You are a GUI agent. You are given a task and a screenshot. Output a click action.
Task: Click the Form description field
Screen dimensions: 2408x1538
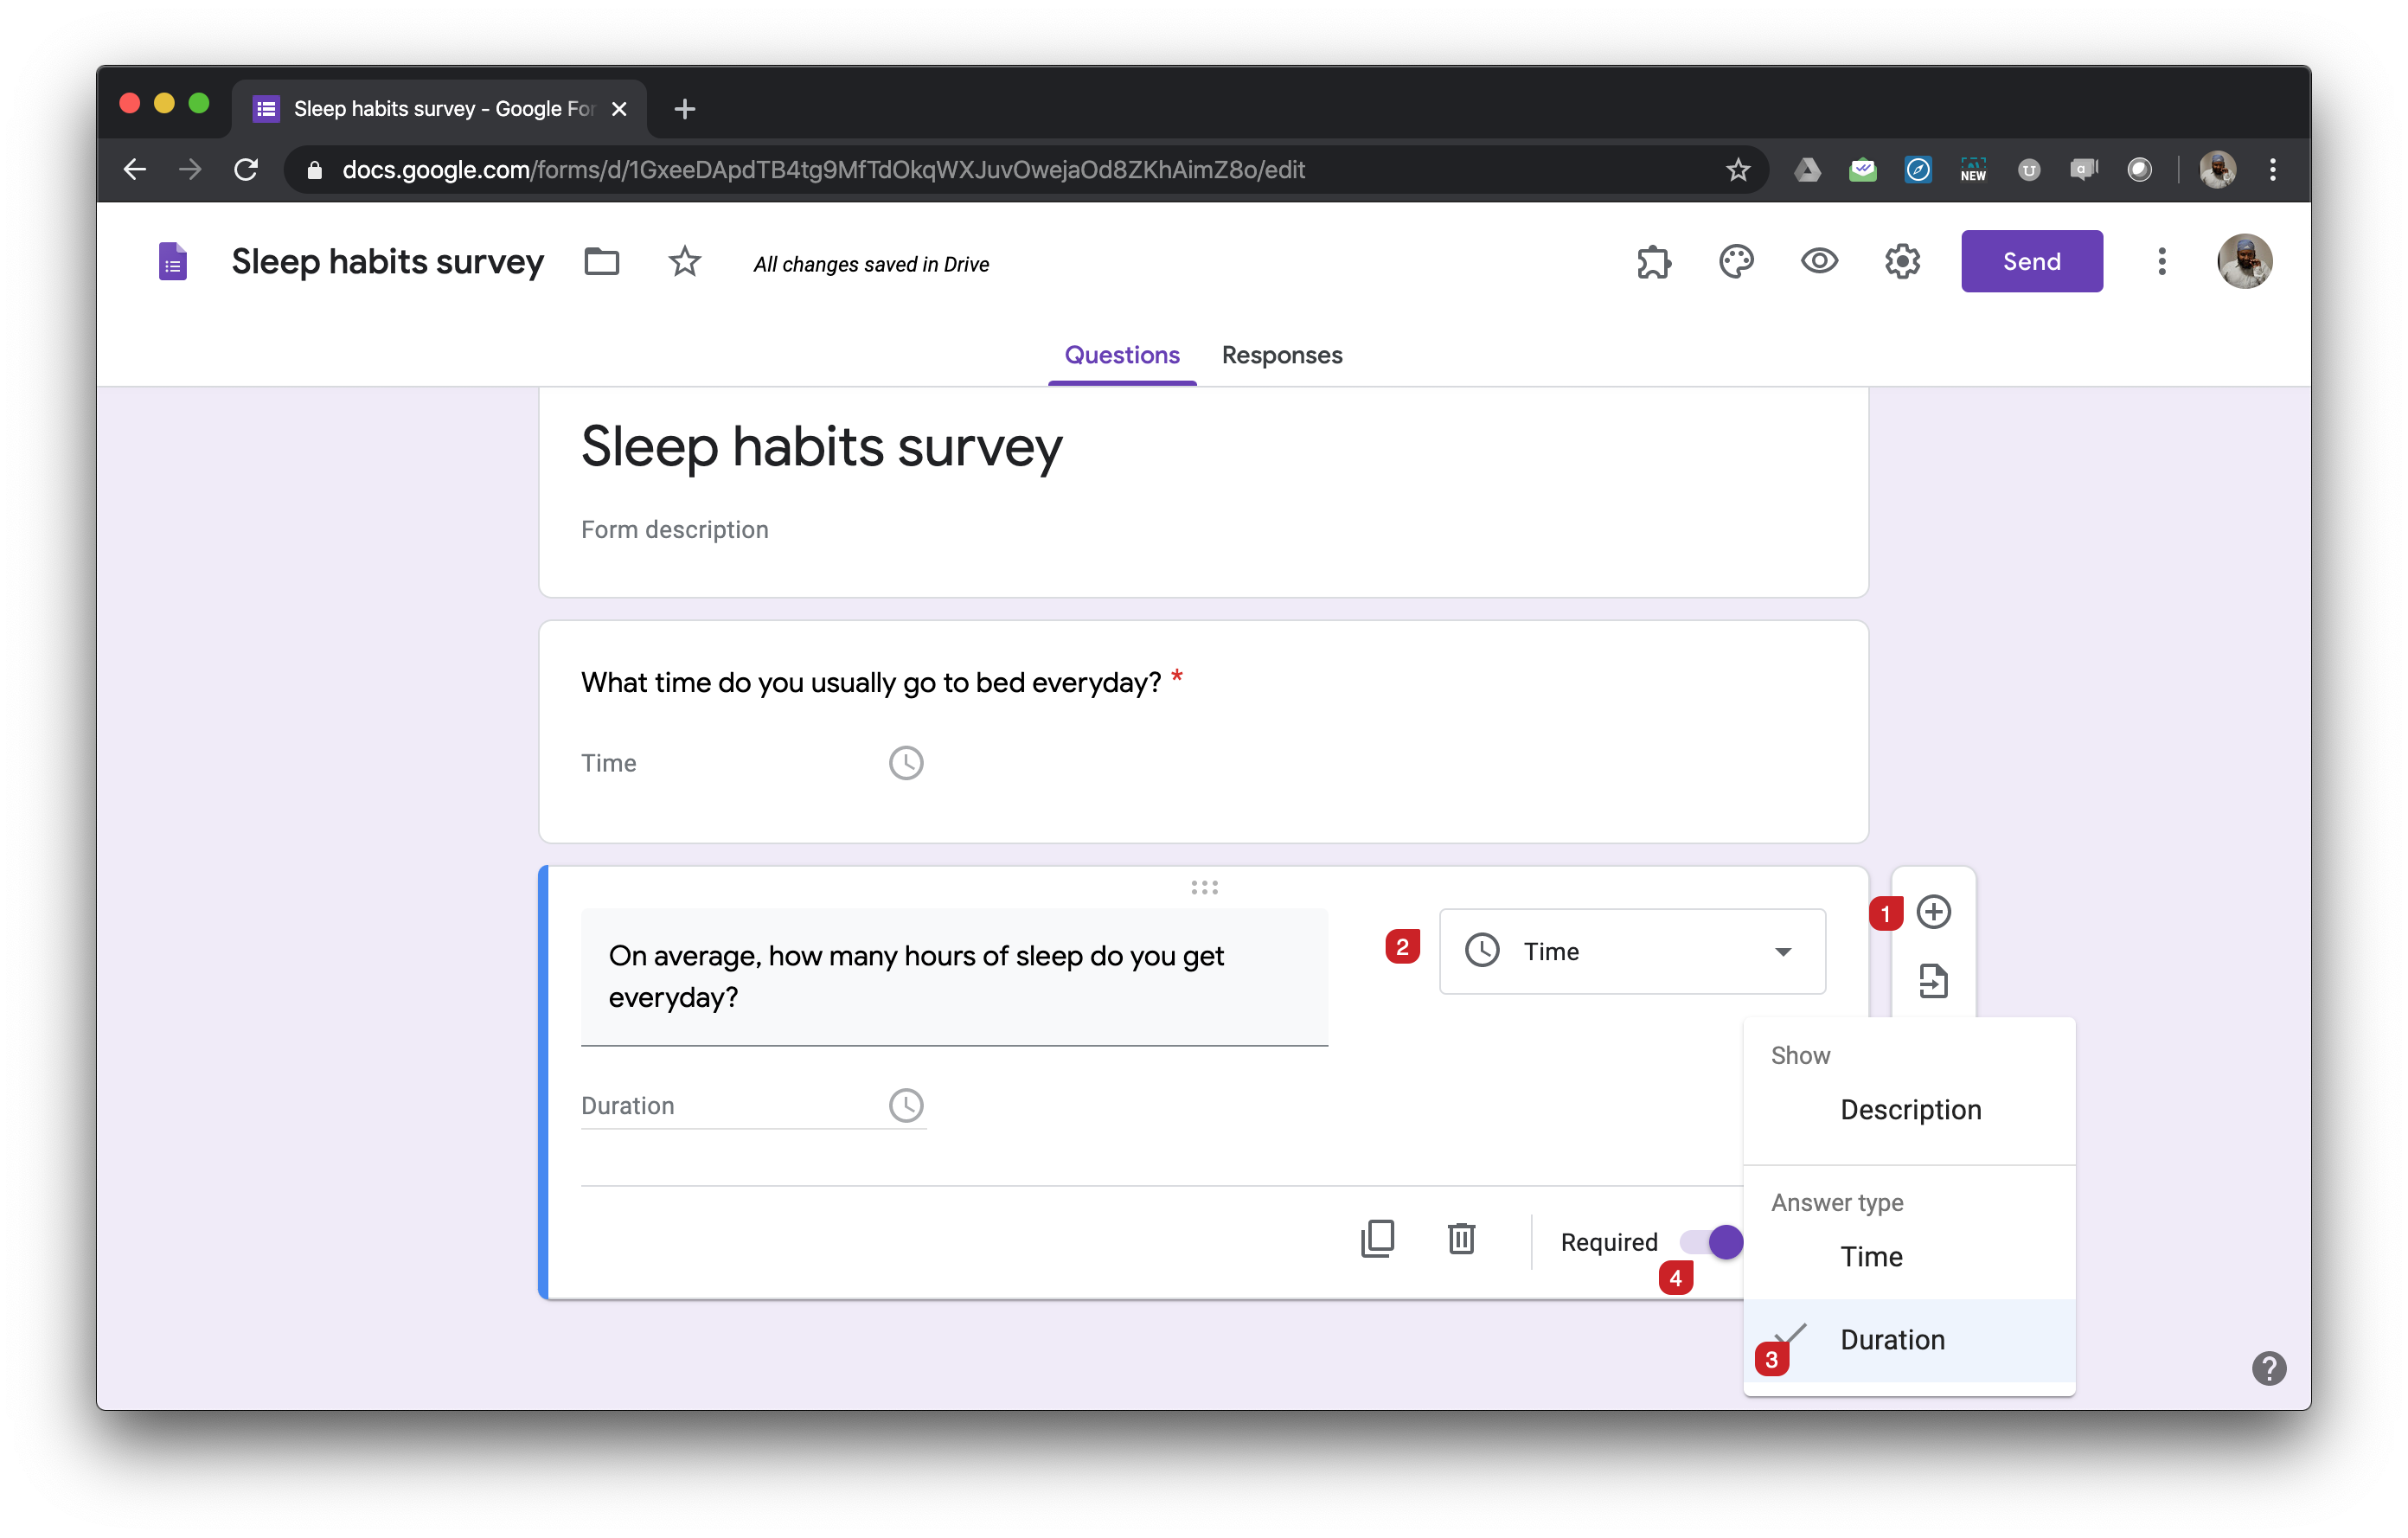[675, 530]
